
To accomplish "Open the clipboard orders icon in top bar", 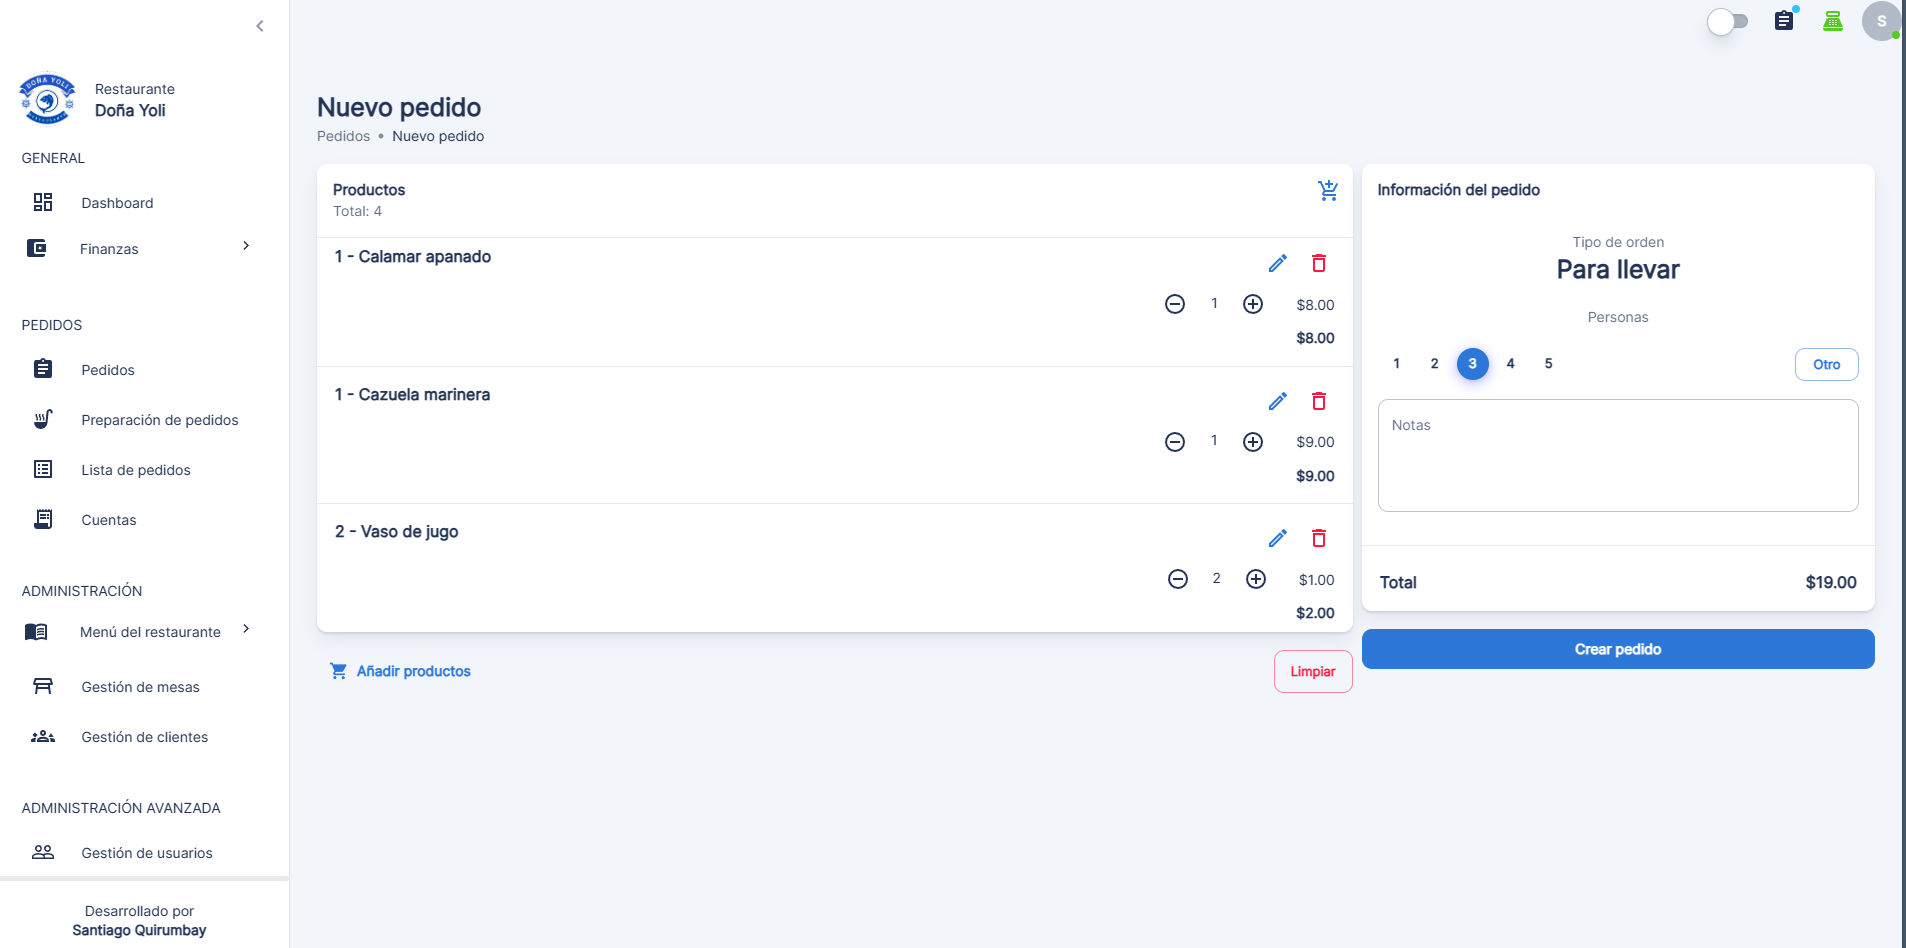I will pos(1784,20).
